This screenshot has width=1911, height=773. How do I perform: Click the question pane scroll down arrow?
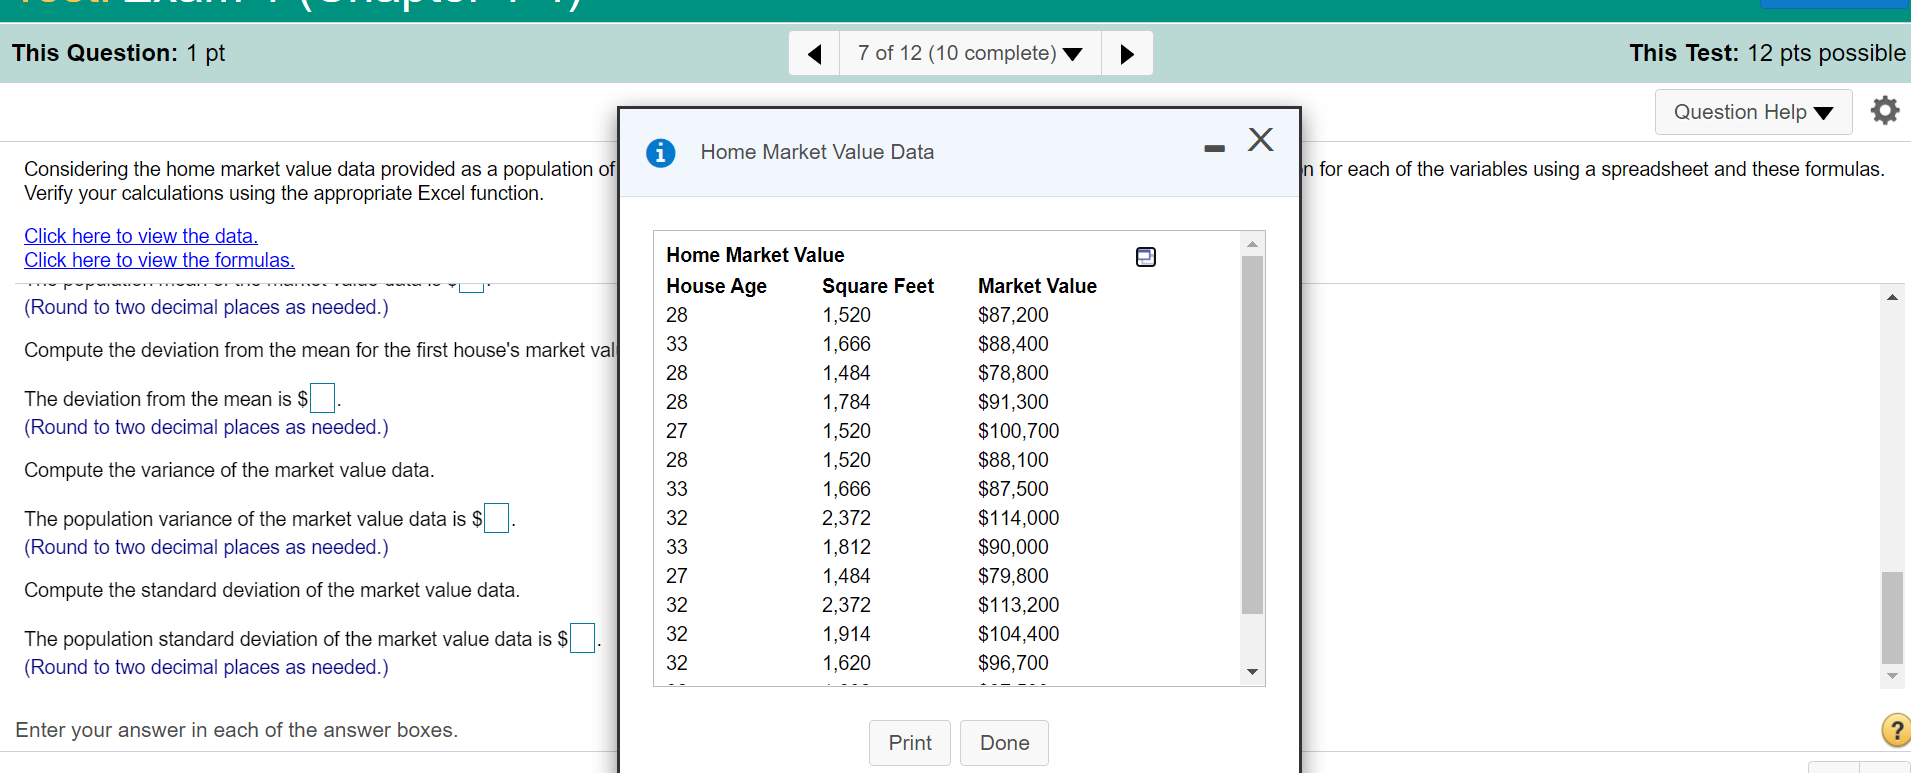(x=1891, y=676)
